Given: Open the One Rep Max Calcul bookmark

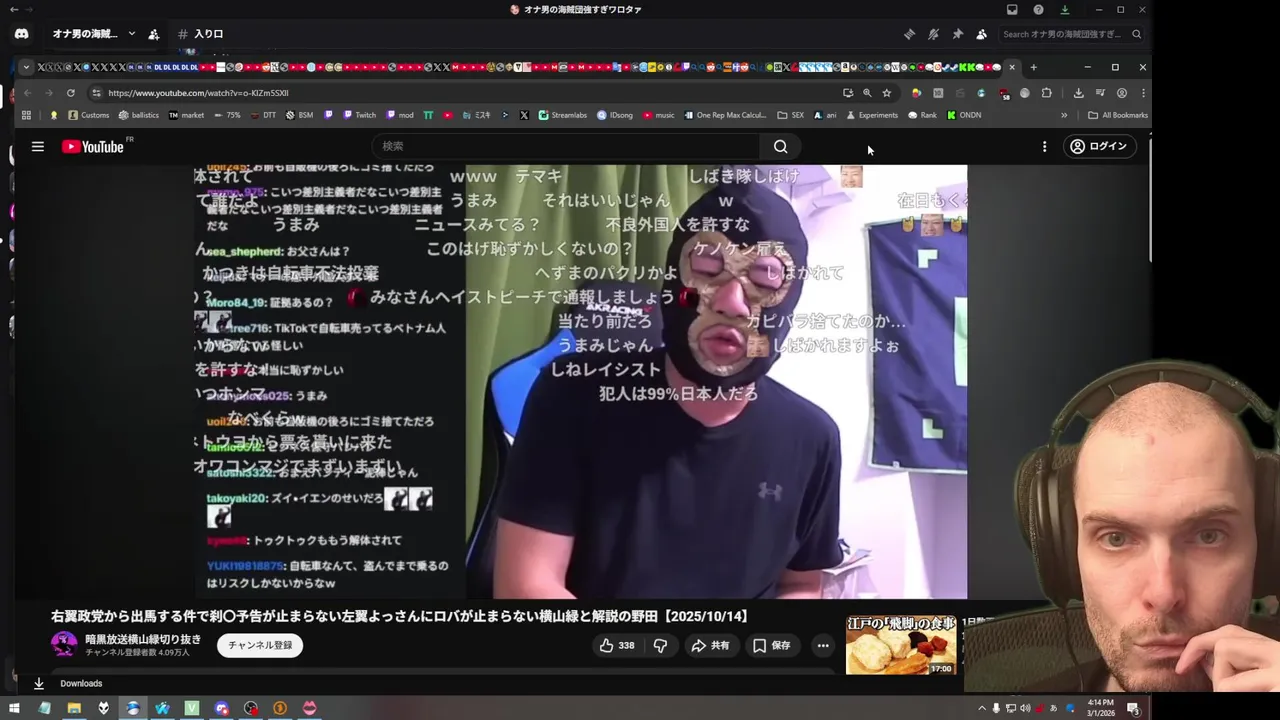Looking at the screenshot, I should pos(725,115).
